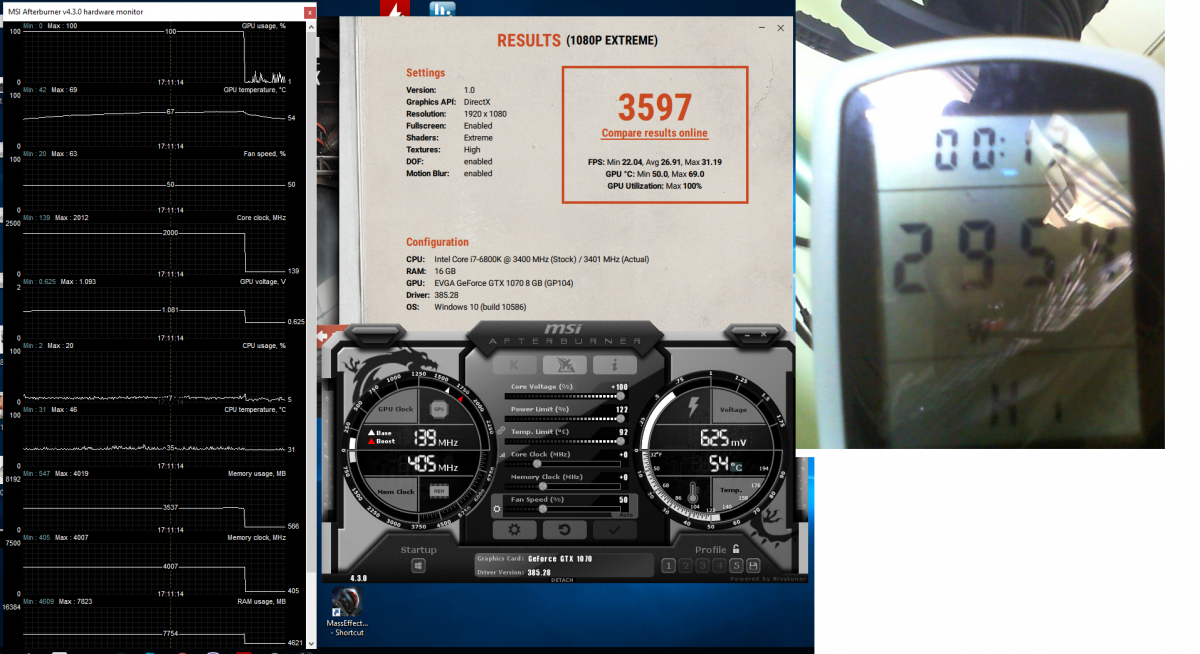Click the CPU temperature graph title
The height and width of the screenshot is (654, 1200).
coord(255,410)
